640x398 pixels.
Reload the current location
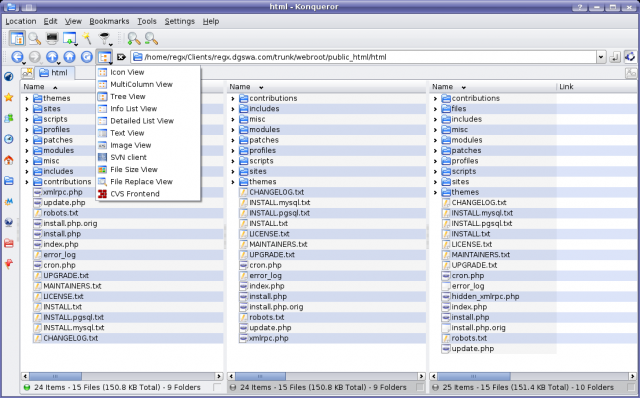click(87, 57)
